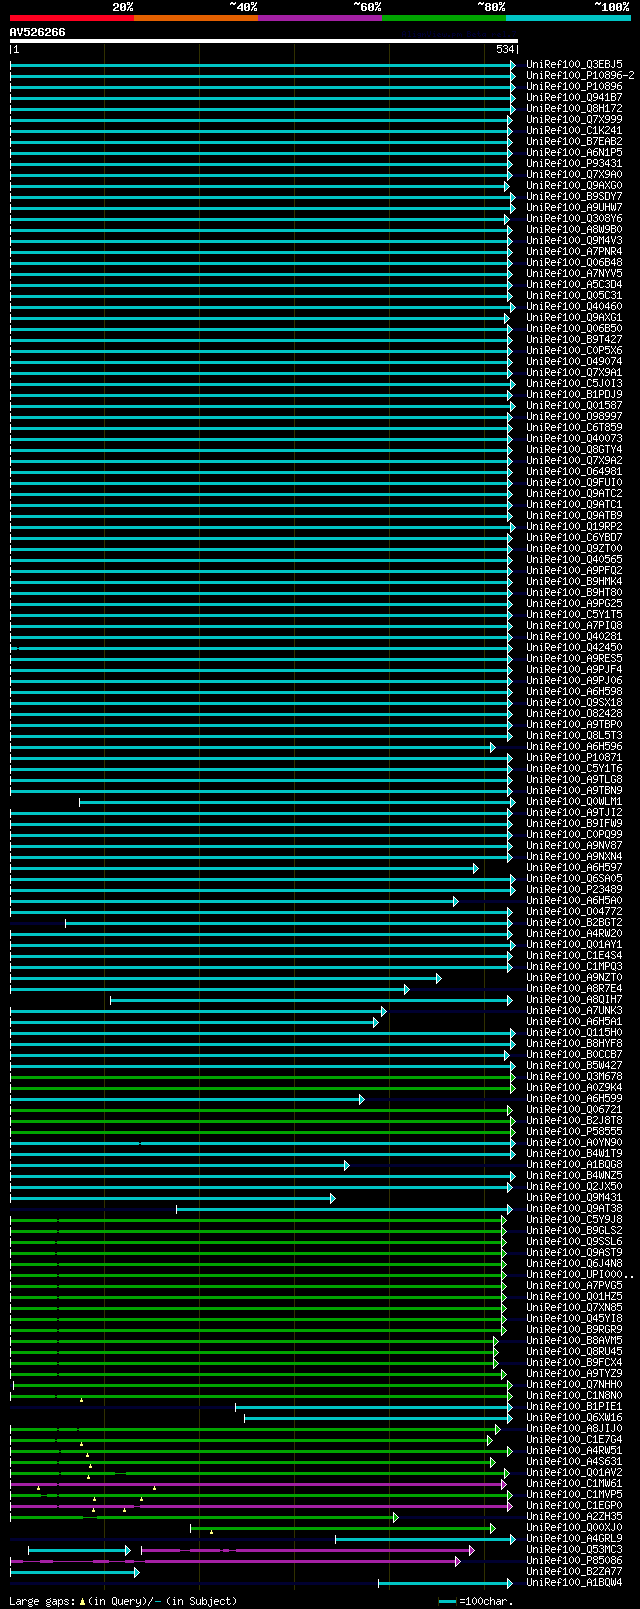Screen dimensions: 640x1609
Task: Select the UniRef100_Q9AT38 label
Action: pyautogui.click(x=574, y=1208)
